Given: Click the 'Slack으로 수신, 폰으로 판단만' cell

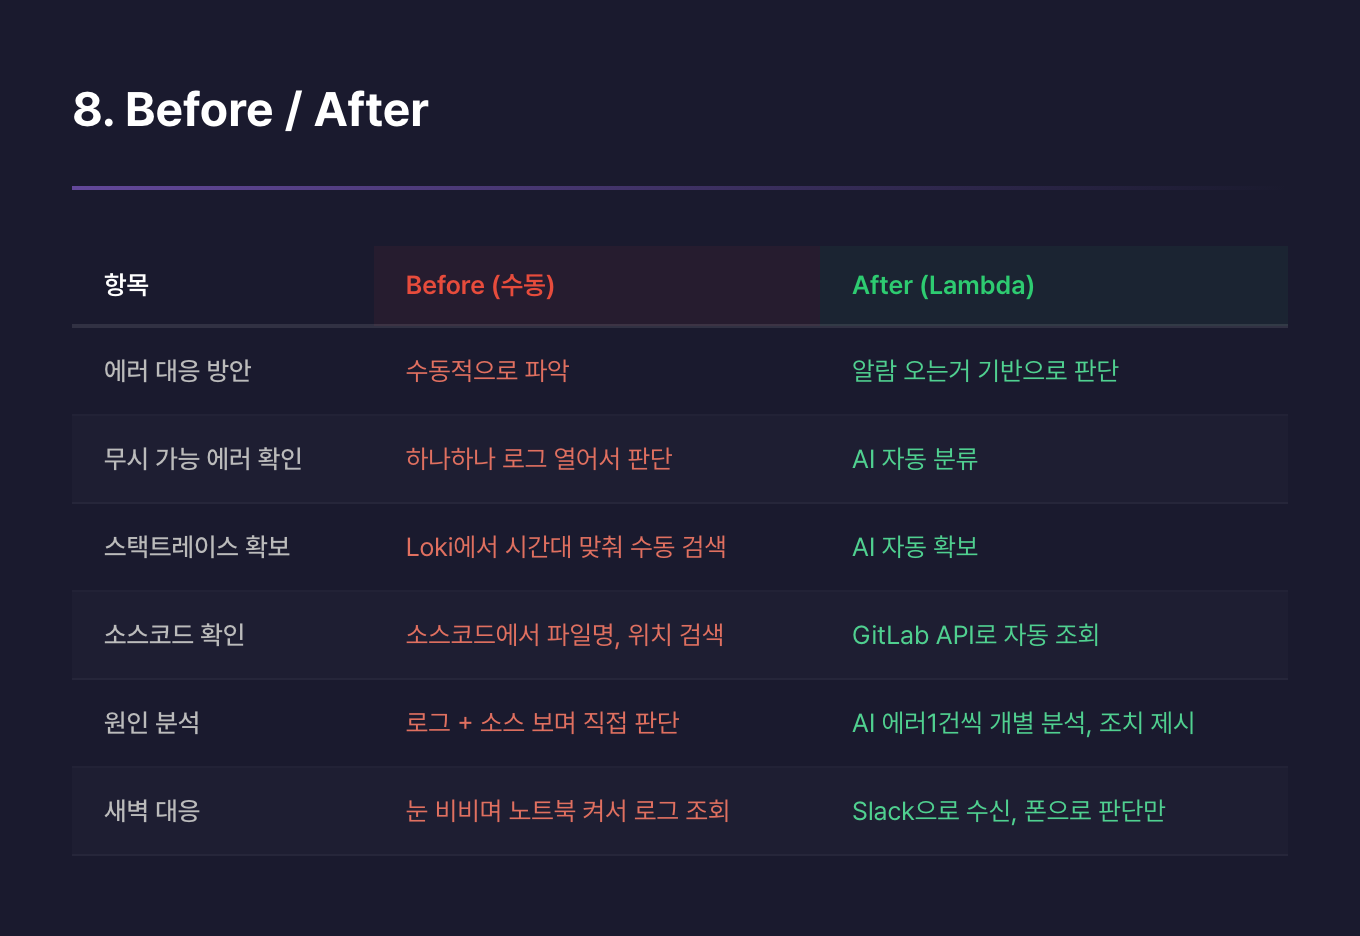Looking at the screenshot, I should click(x=1008, y=811).
